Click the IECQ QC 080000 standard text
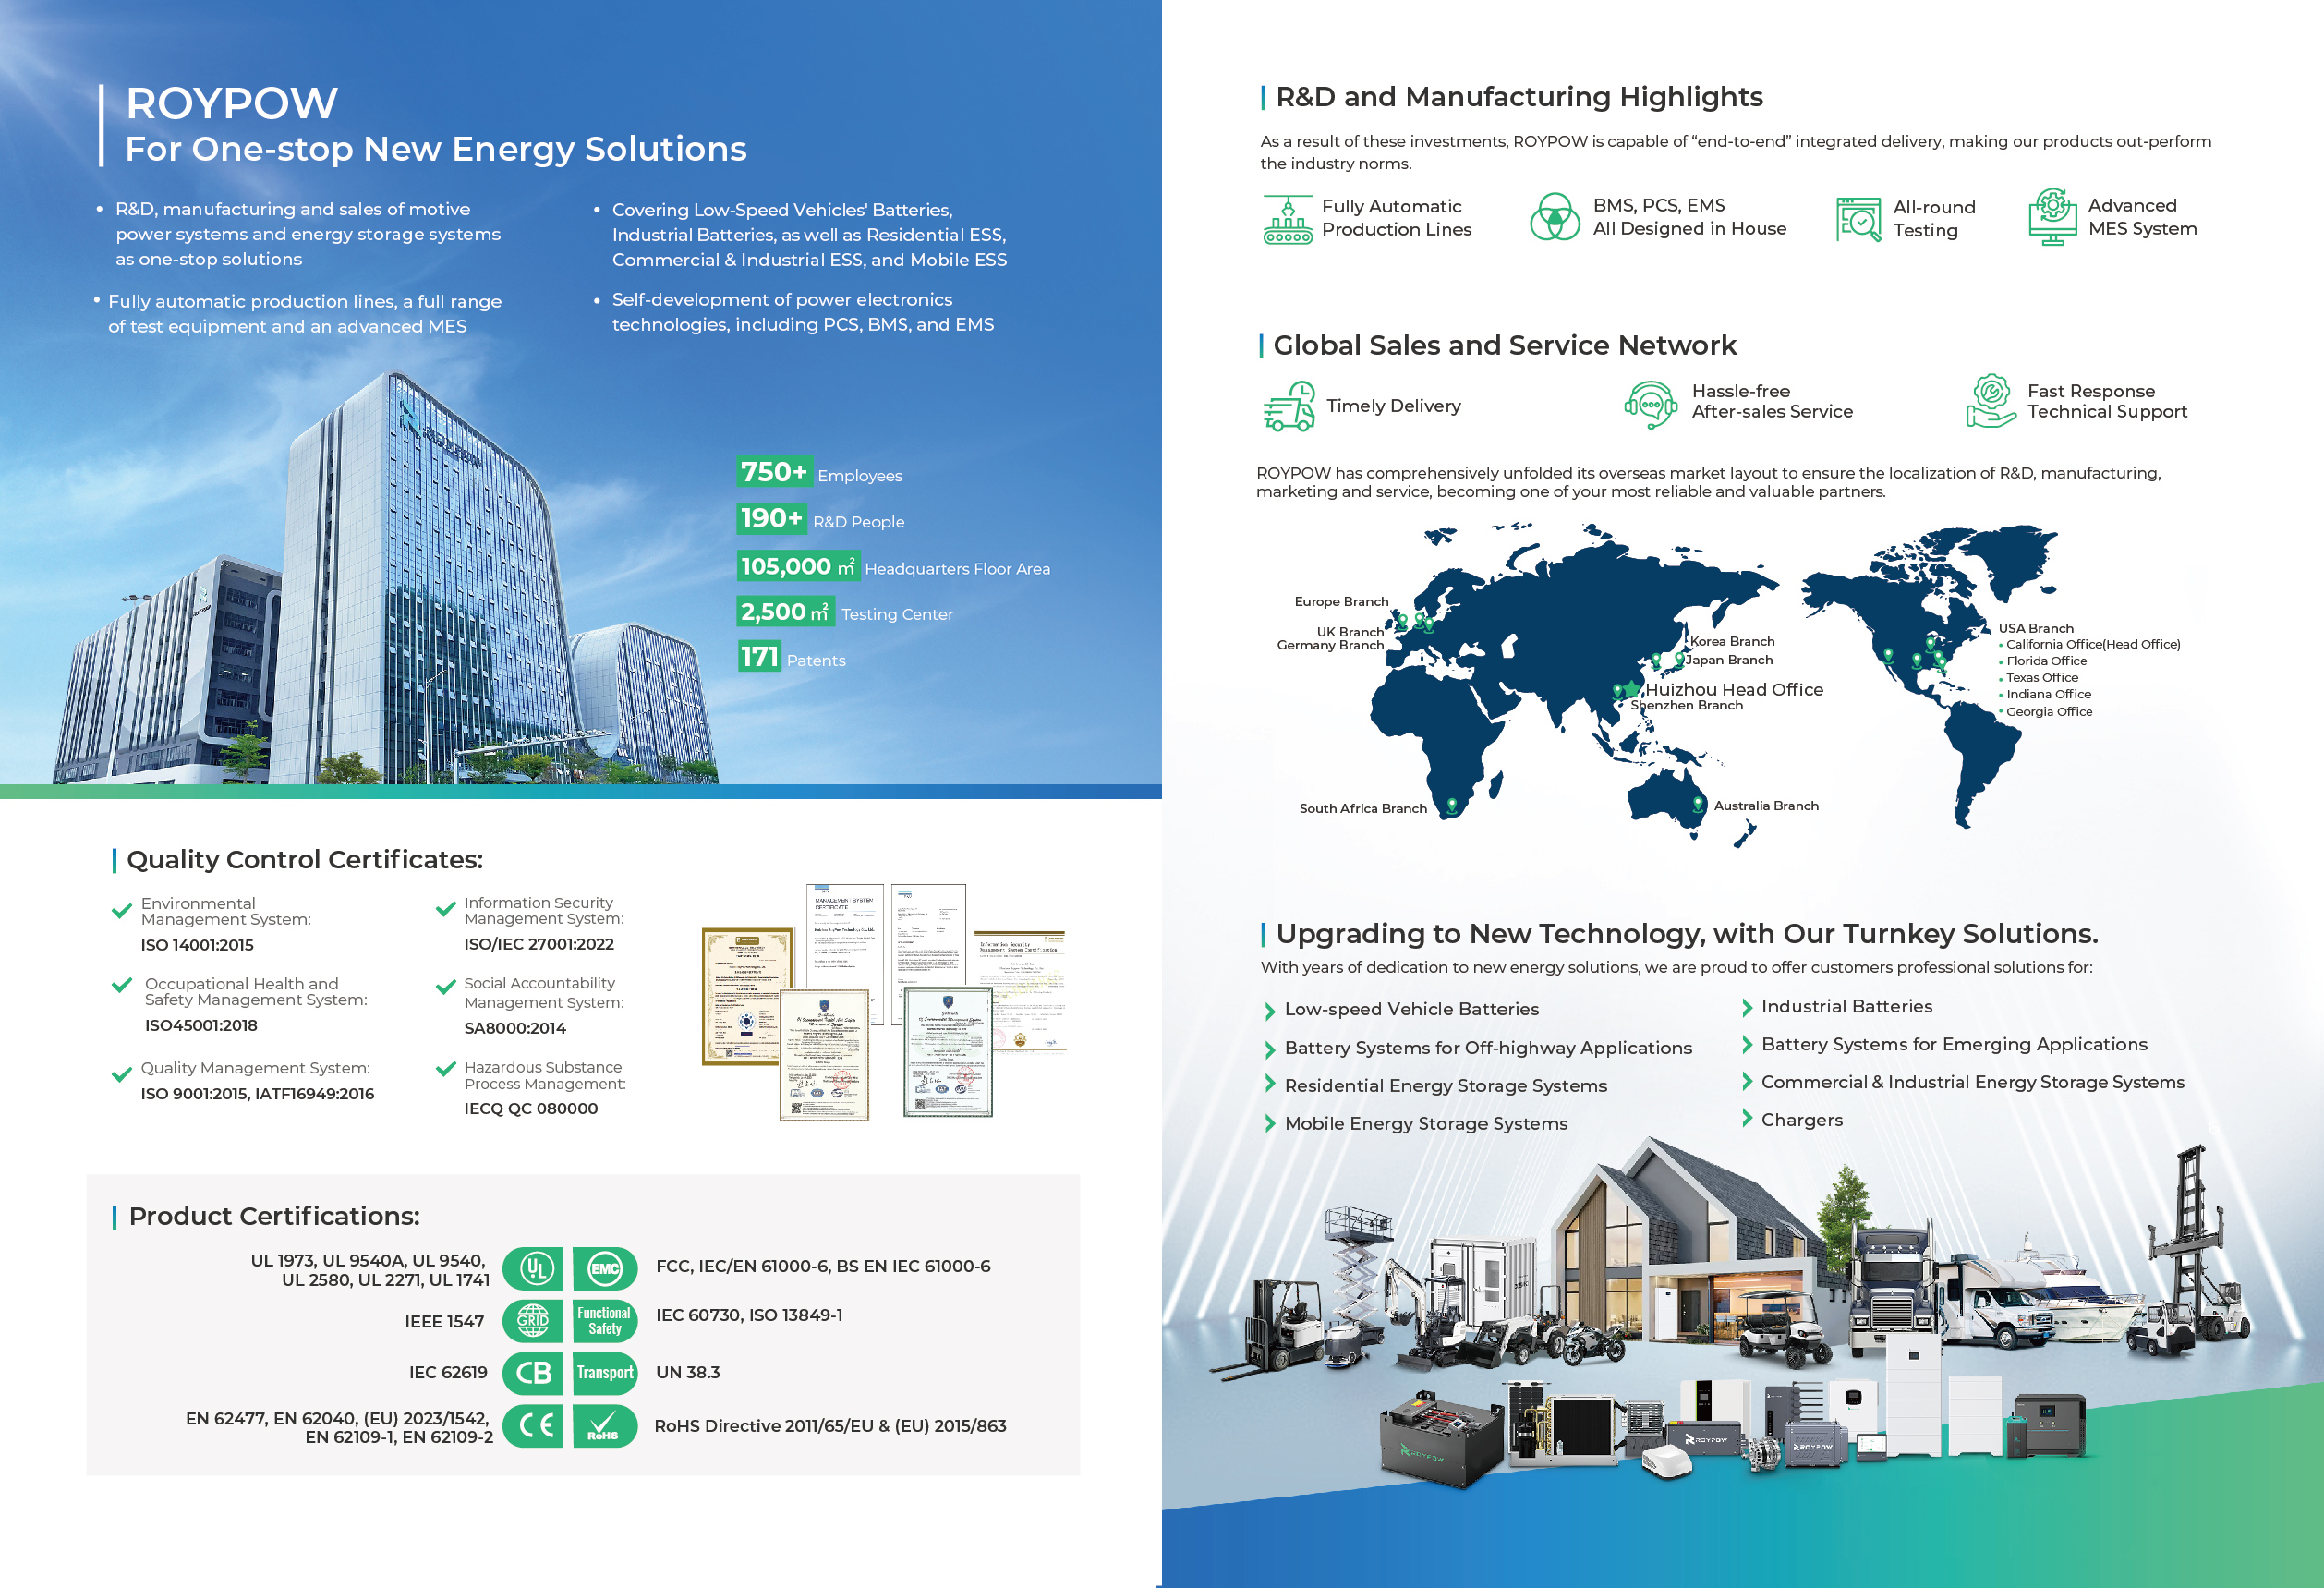 point(531,1109)
